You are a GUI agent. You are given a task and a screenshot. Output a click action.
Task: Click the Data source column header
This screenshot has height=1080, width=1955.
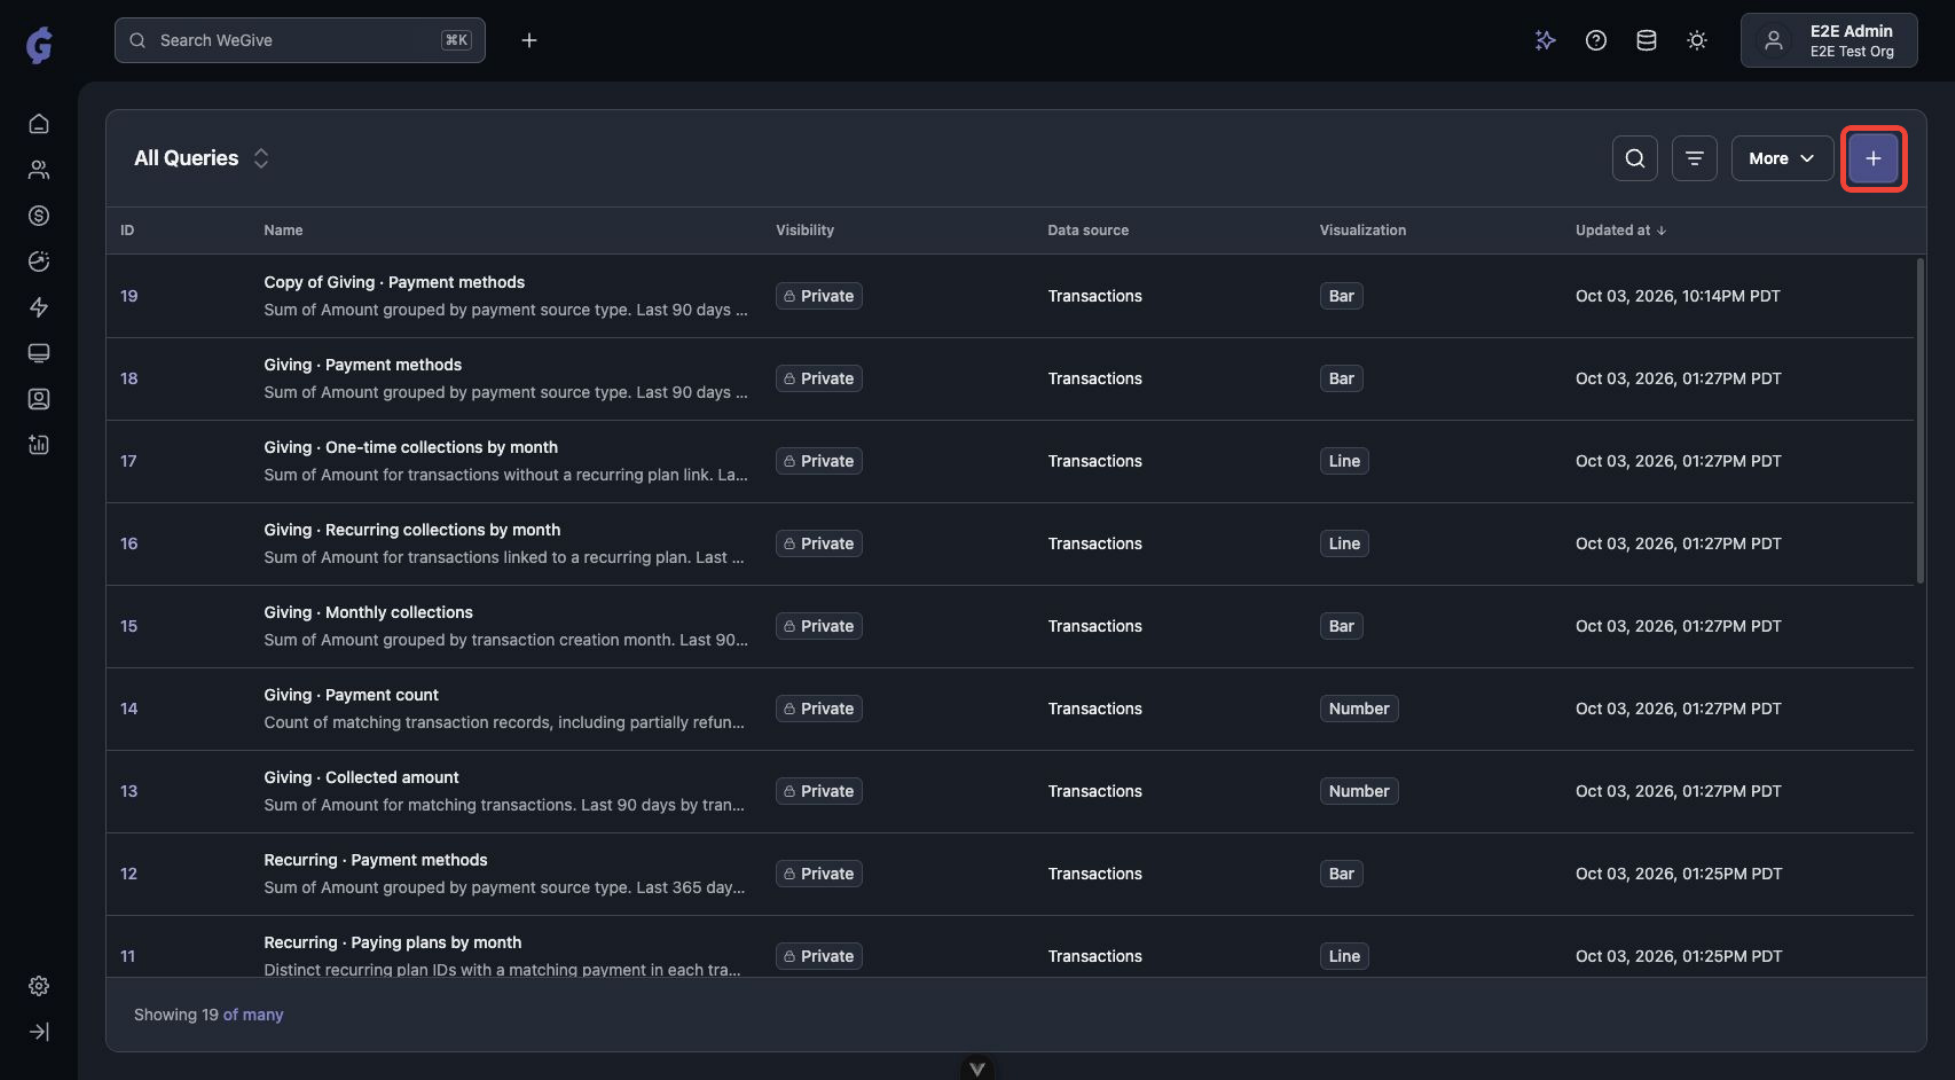[x=1087, y=230]
